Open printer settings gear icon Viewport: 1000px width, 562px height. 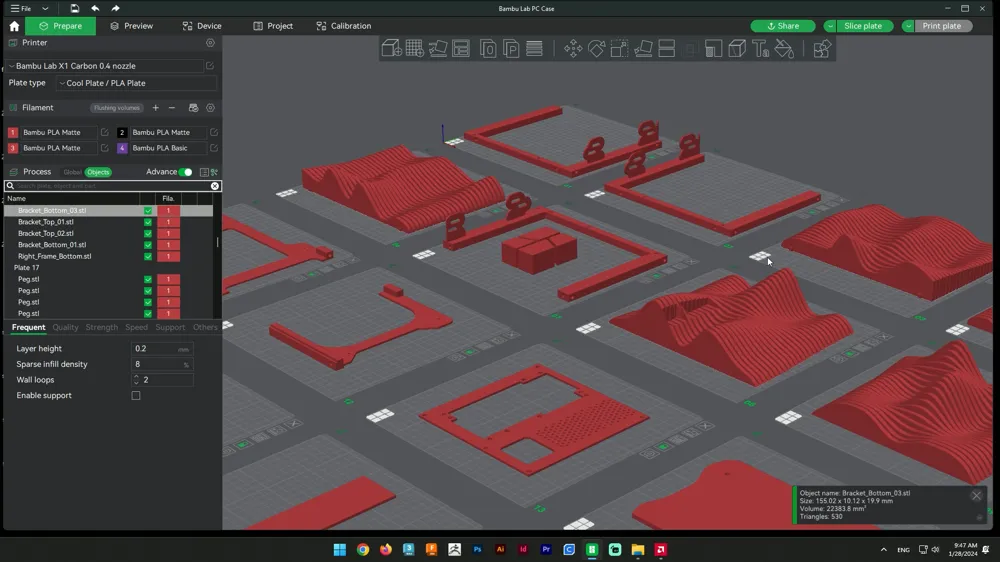click(210, 43)
